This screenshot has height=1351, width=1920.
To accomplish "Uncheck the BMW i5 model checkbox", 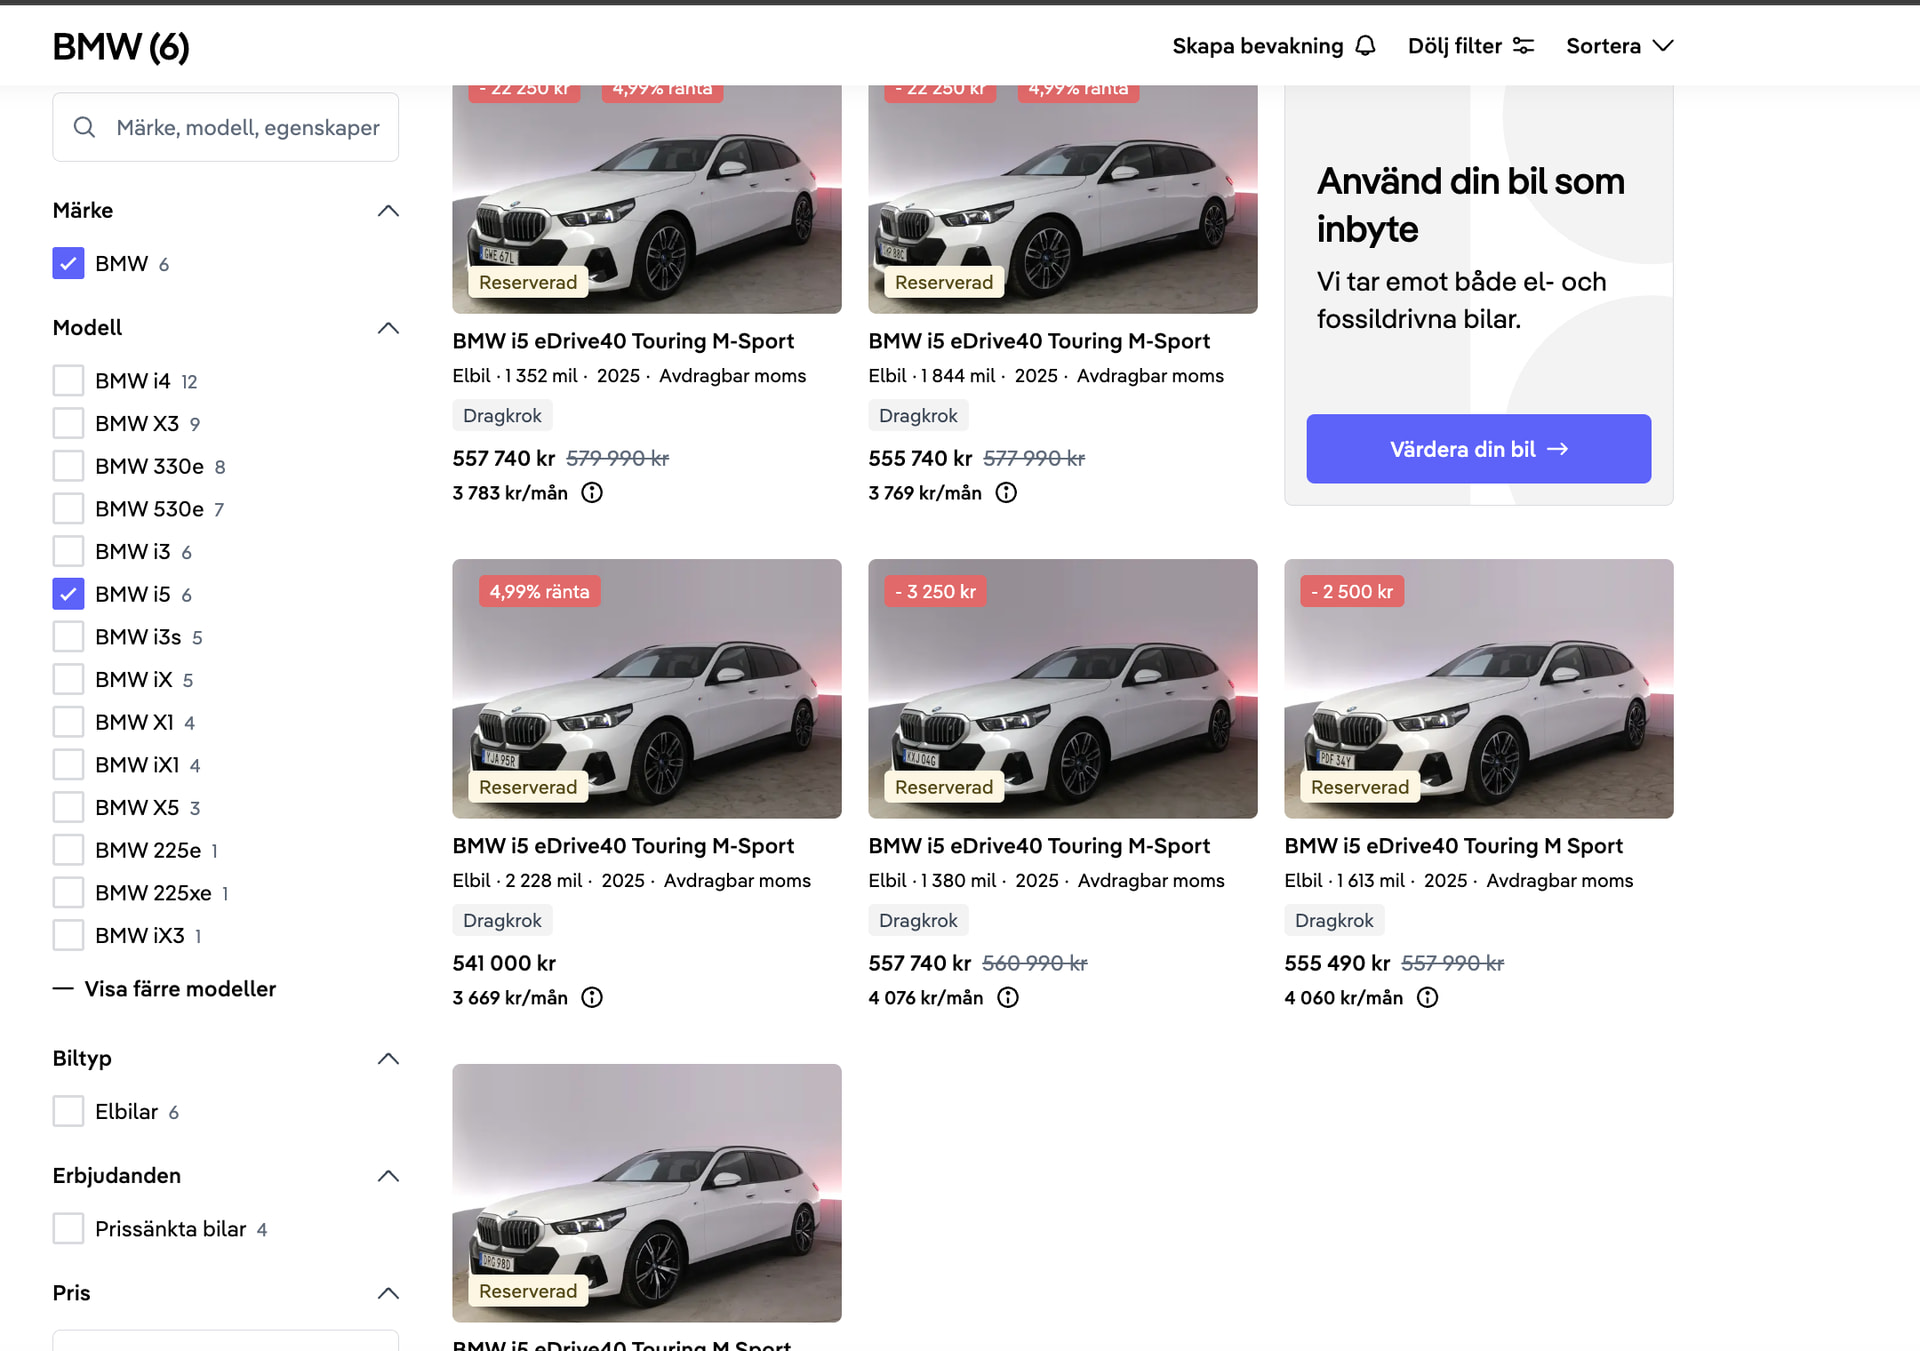I will [x=68, y=594].
